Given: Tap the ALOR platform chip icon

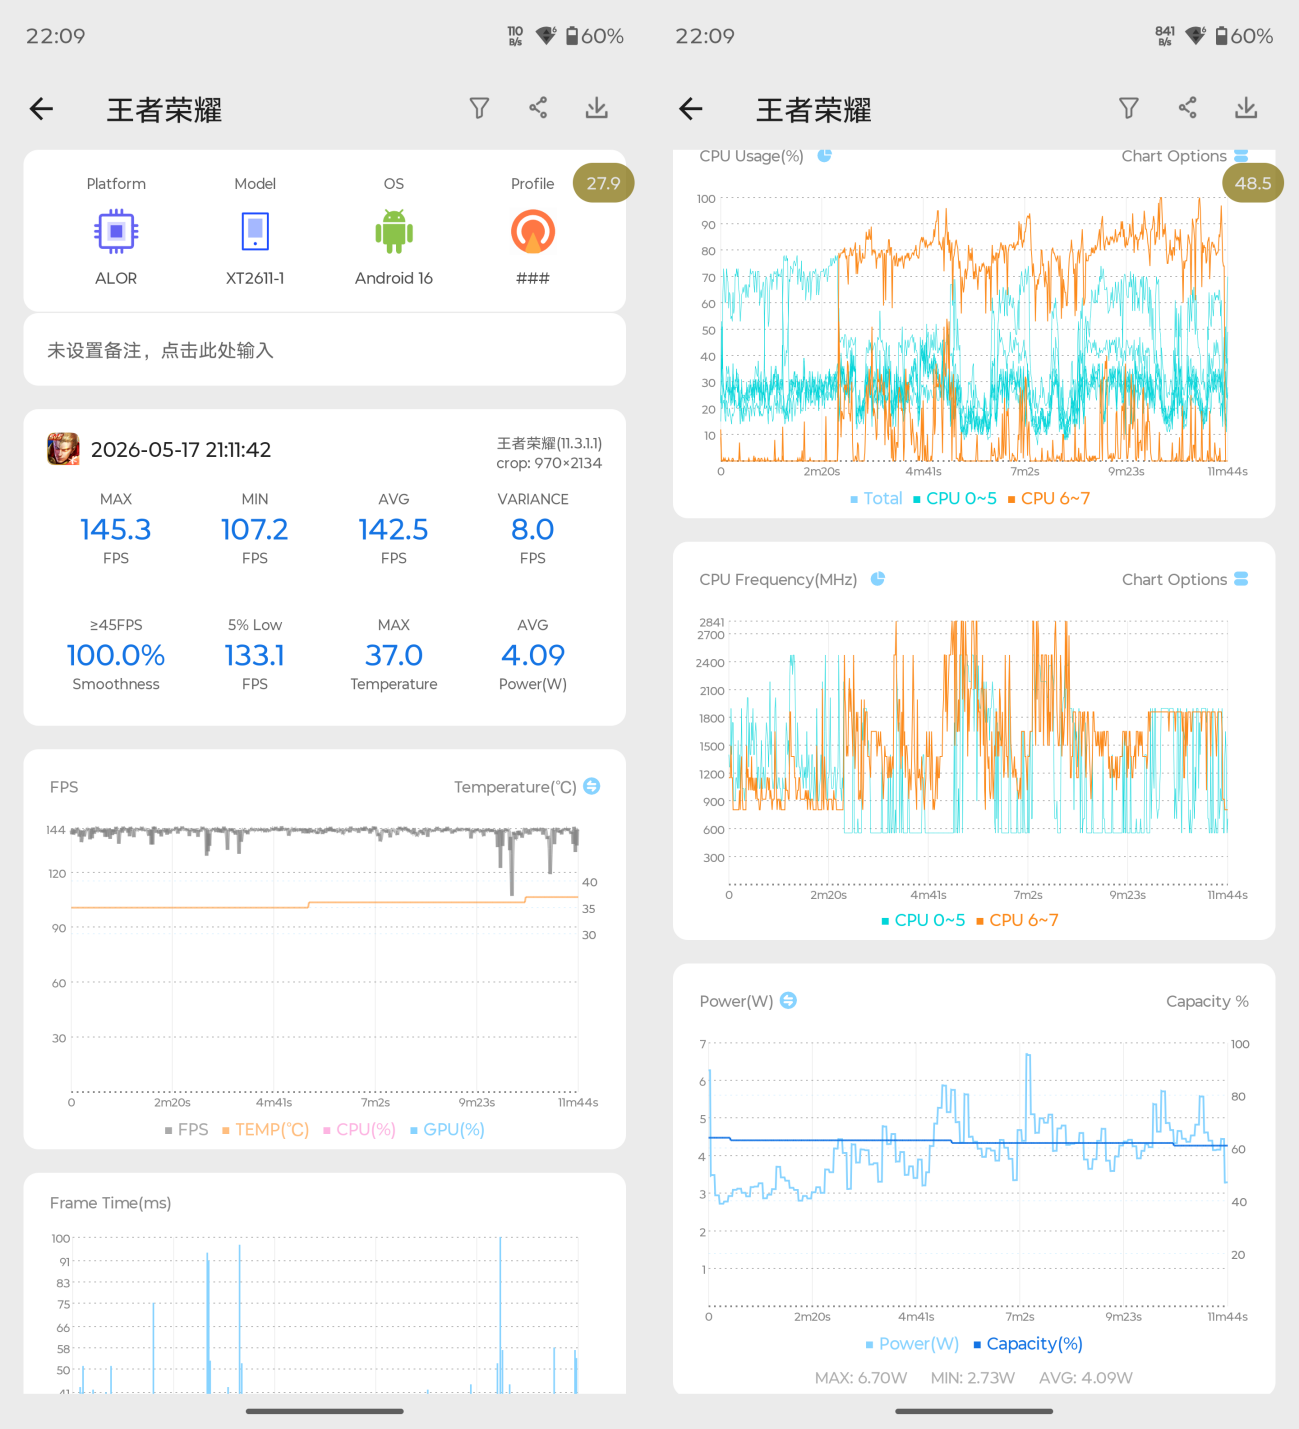Looking at the screenshot, I should 116,231.
